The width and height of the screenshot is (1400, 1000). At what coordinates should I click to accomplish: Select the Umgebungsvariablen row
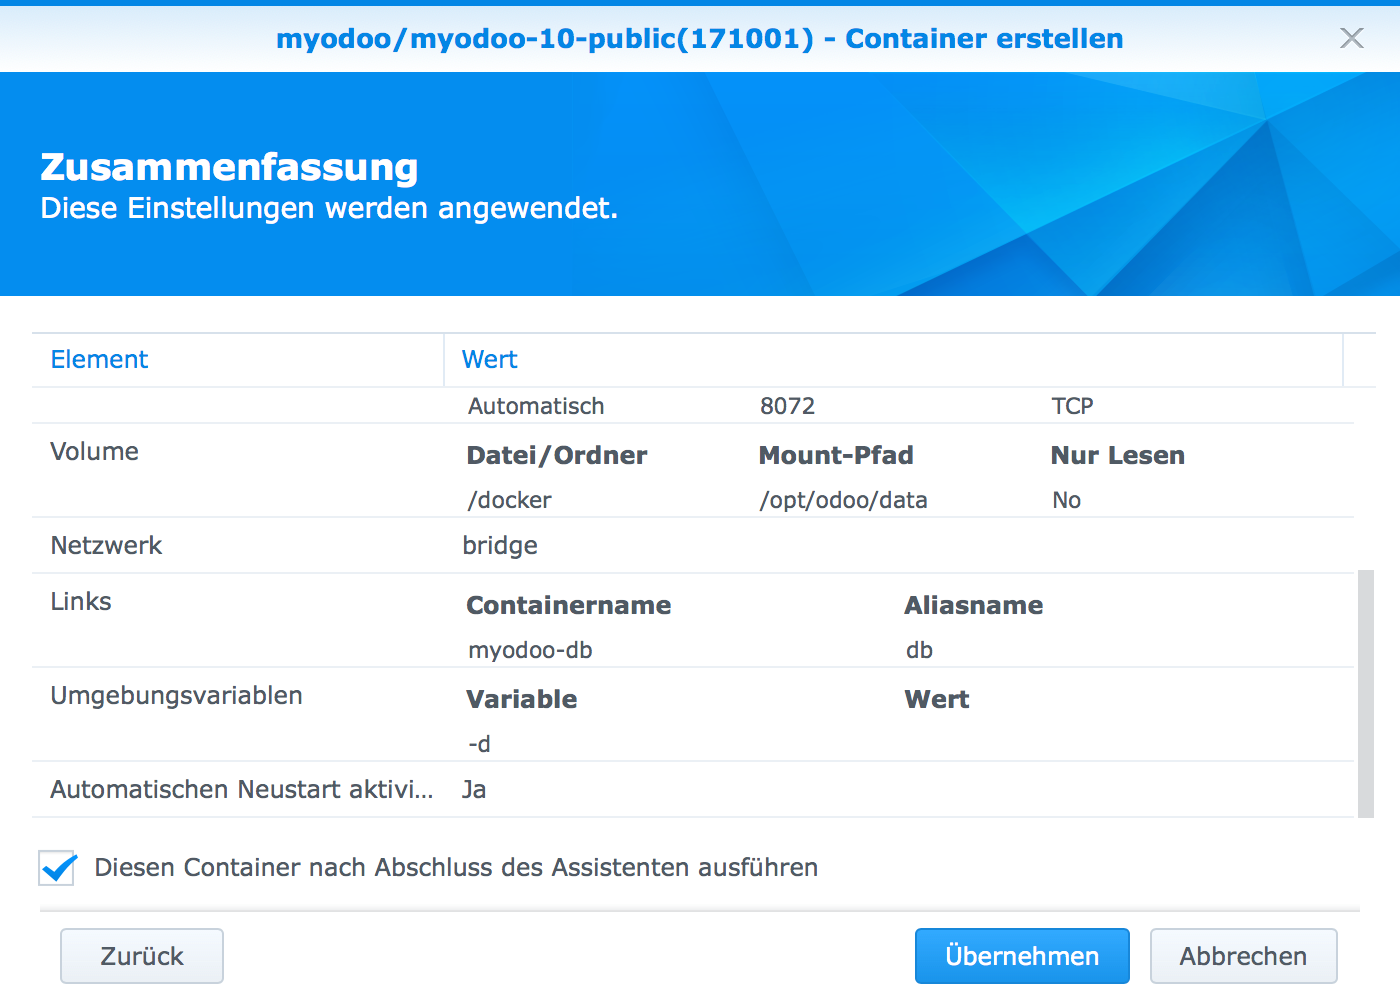point(176,695)
